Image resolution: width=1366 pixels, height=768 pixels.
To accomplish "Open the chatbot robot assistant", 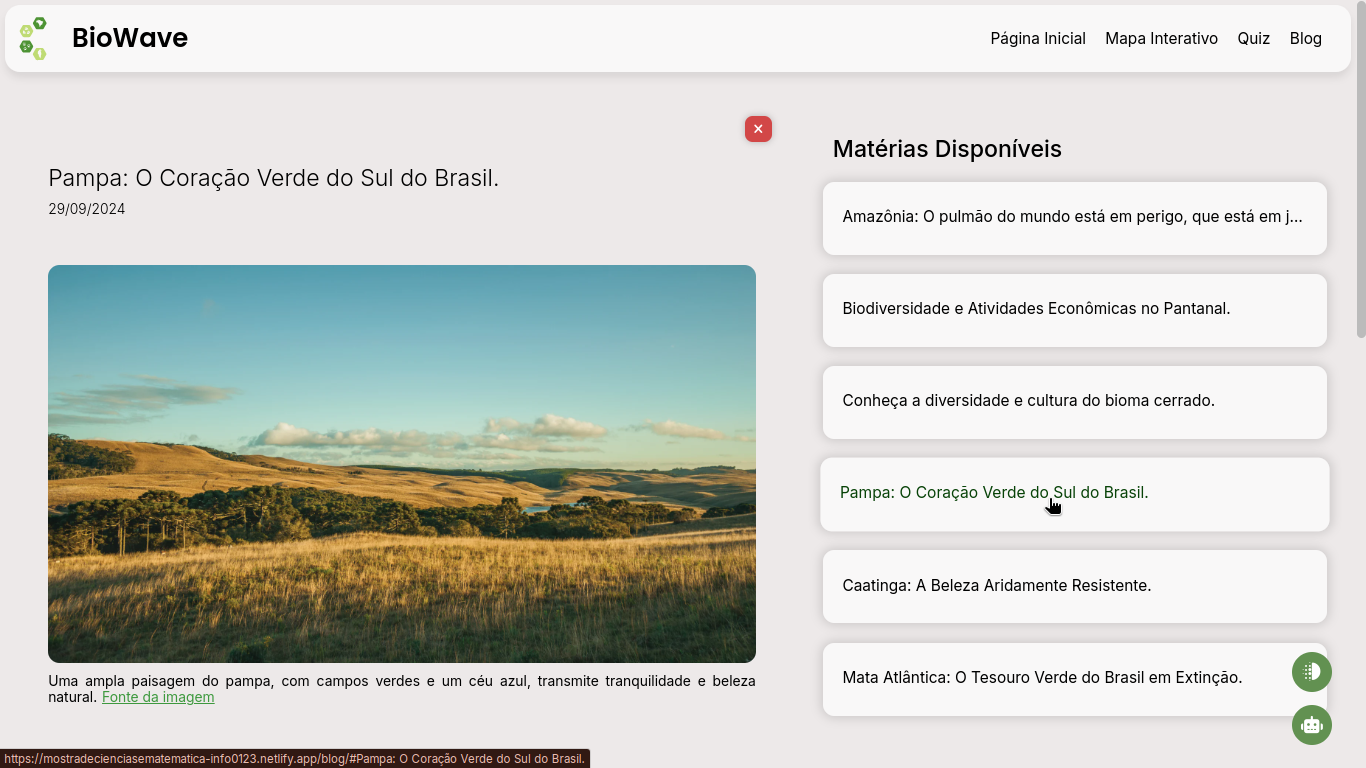I will [1311, 725].
